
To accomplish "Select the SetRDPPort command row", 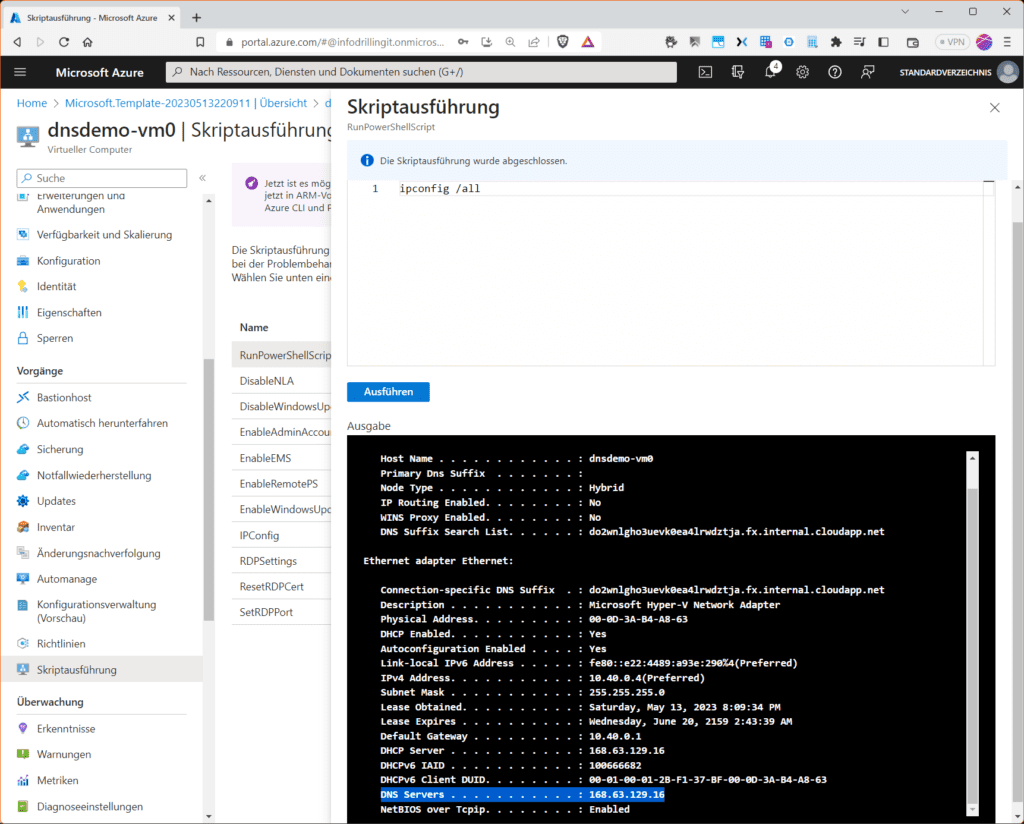I will coord(281,612).
